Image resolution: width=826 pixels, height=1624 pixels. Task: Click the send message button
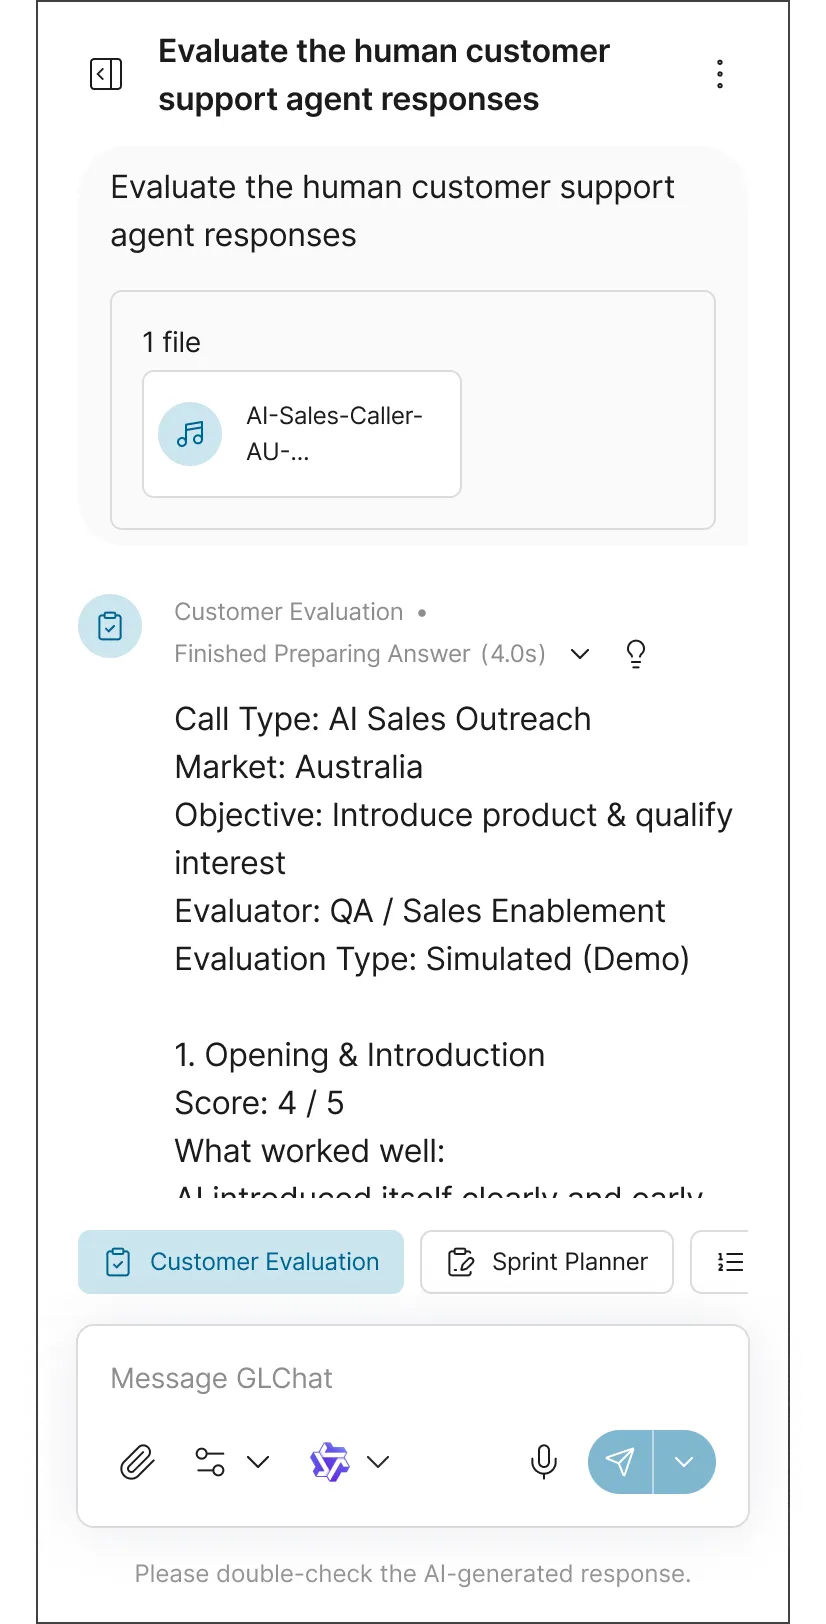(x=620, y=1461)
